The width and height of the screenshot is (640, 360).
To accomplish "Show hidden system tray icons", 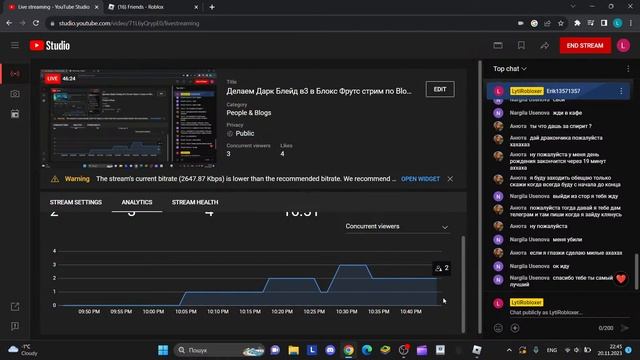I will (509, 350).
